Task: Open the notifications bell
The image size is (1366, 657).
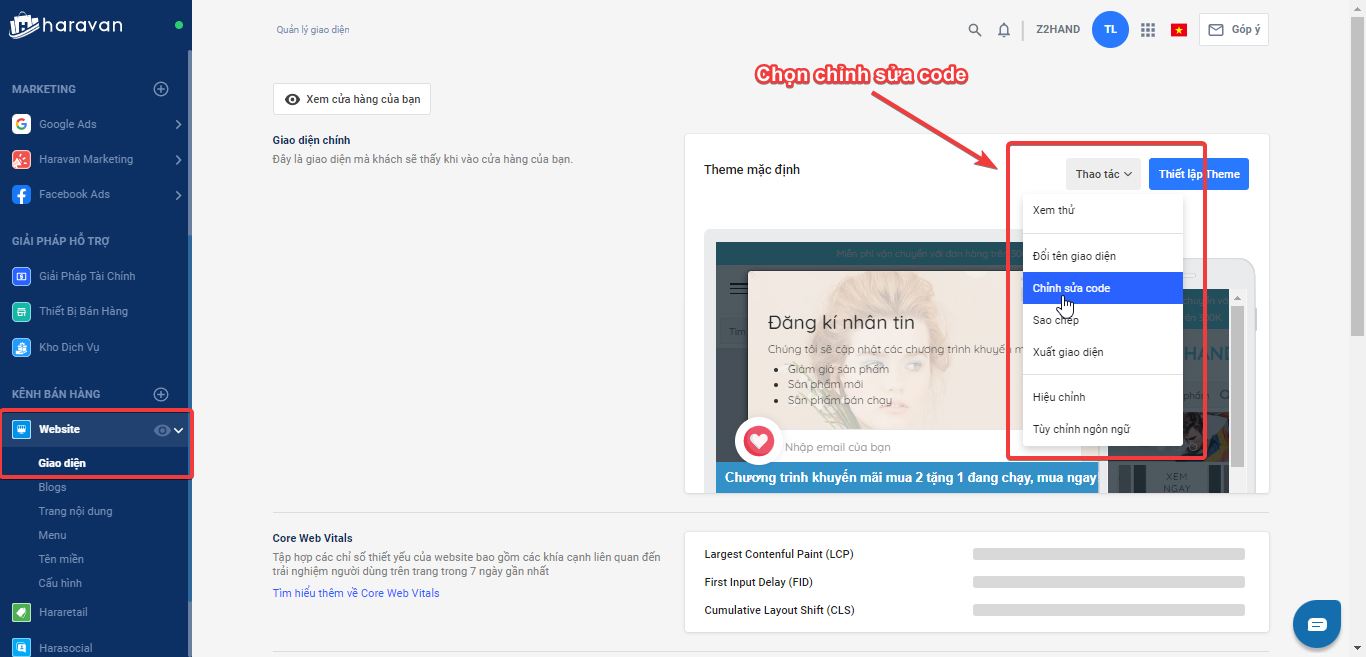Action: tap(1004, 30)
